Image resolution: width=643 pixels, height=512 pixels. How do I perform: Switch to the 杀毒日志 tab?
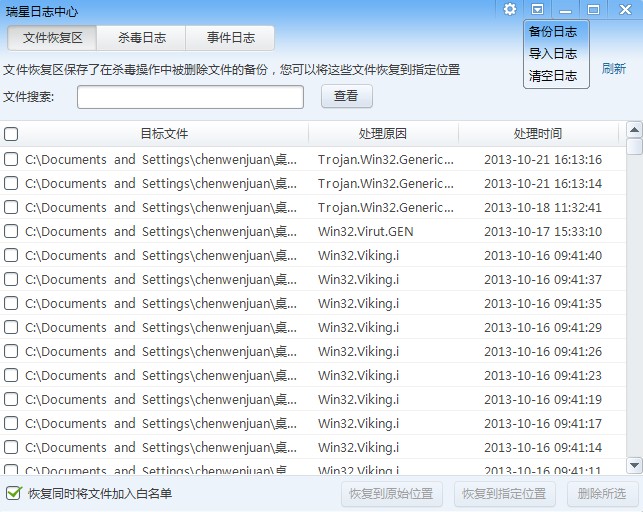141,38
